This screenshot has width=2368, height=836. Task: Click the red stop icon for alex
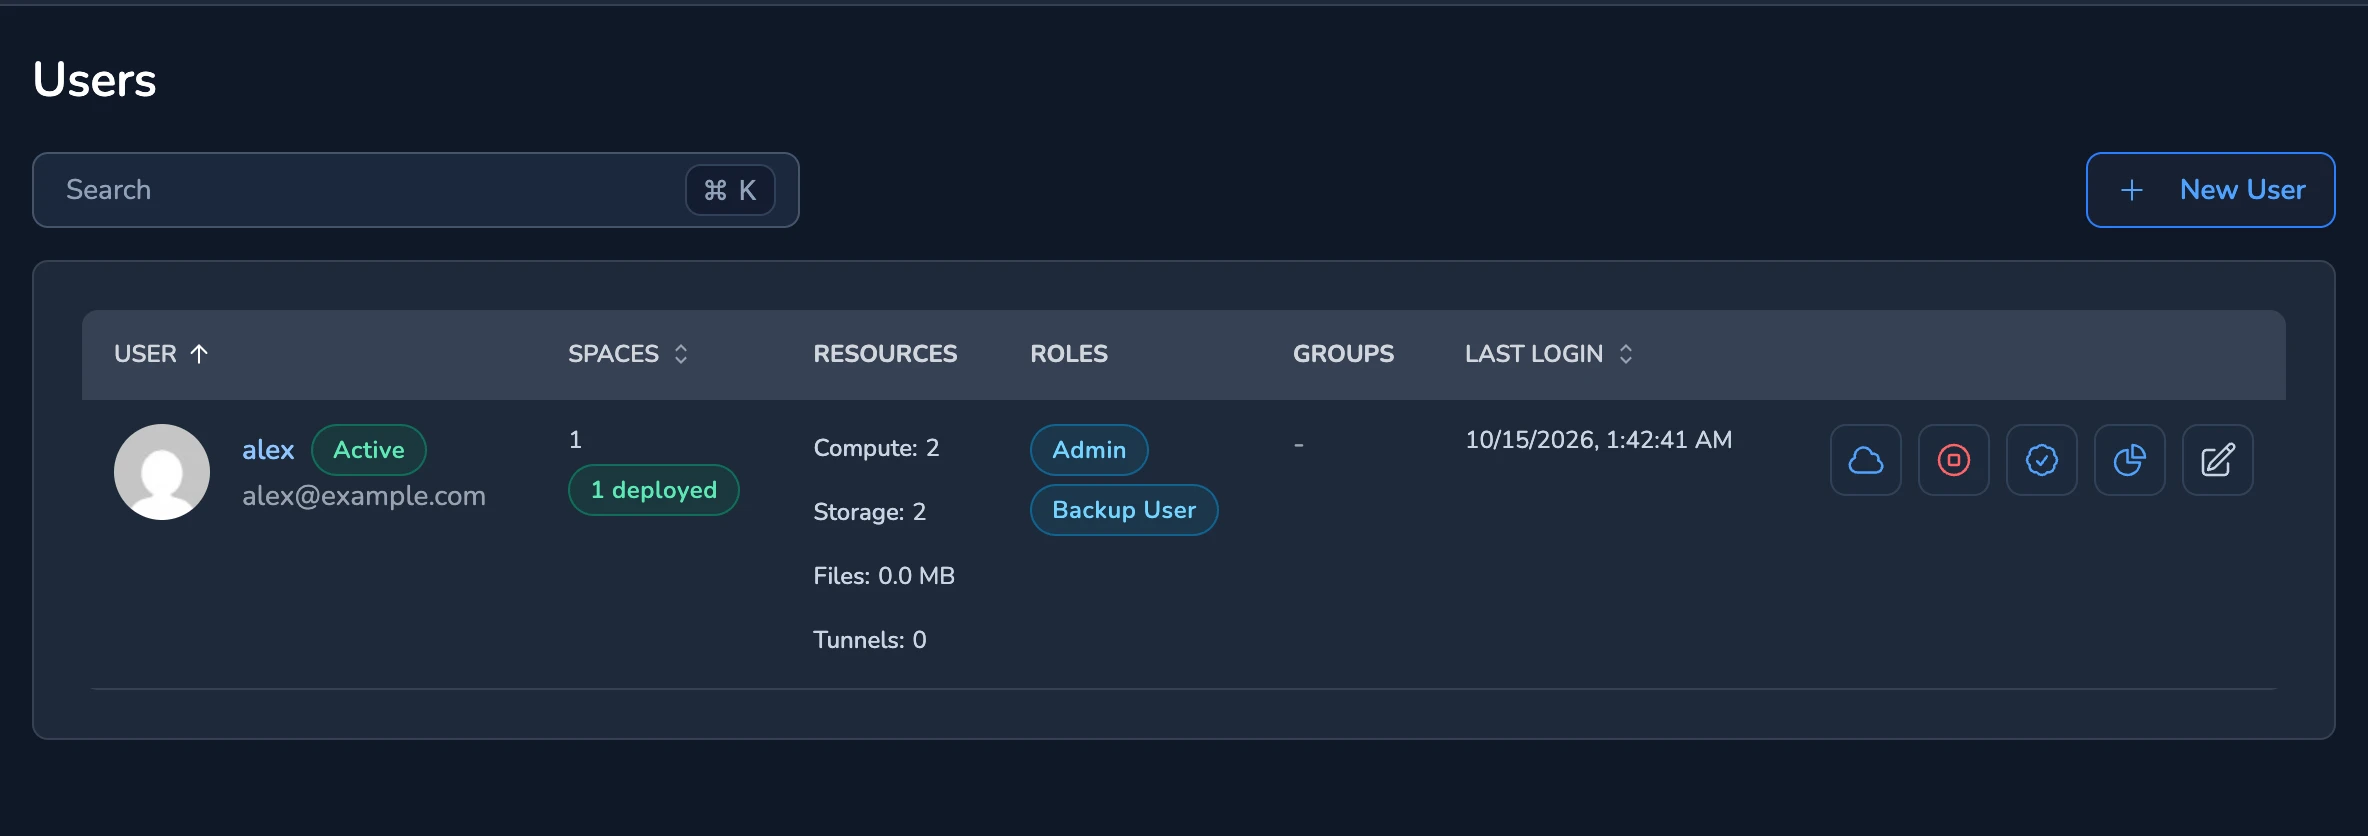point(1954,460)
